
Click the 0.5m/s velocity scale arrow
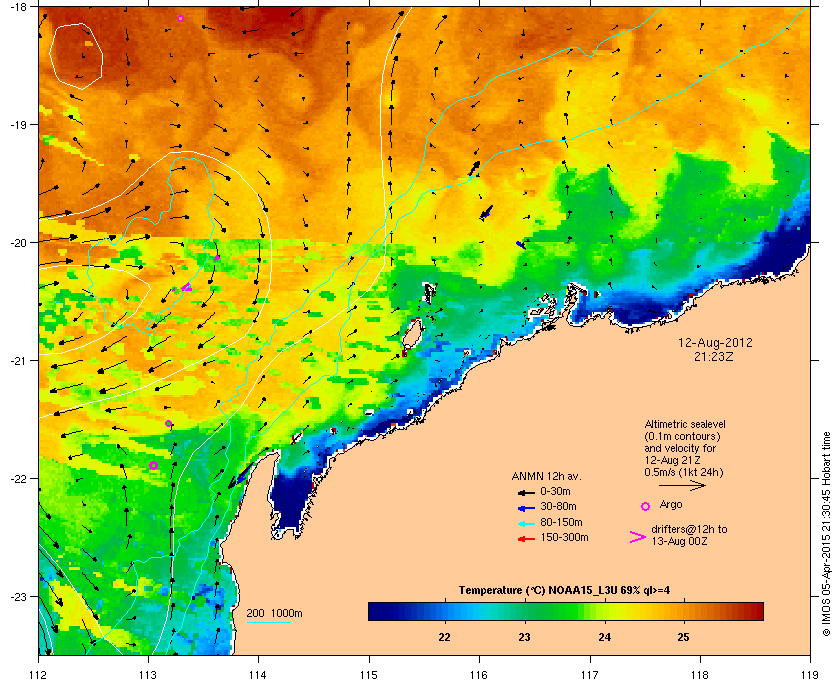click(x=682, y=486)
